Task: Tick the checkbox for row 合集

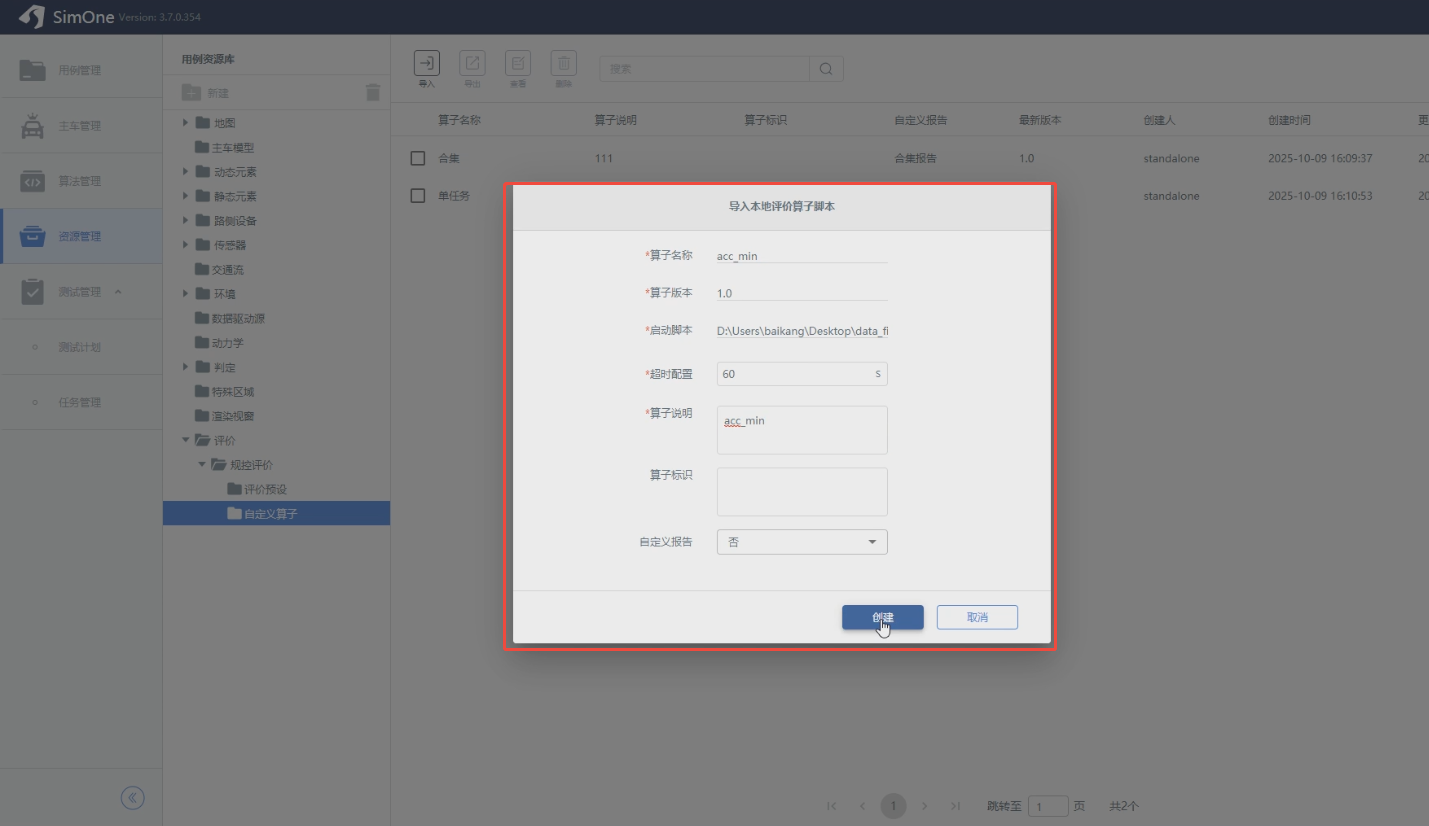Action: pyautogui.click(x=418, y=158)
